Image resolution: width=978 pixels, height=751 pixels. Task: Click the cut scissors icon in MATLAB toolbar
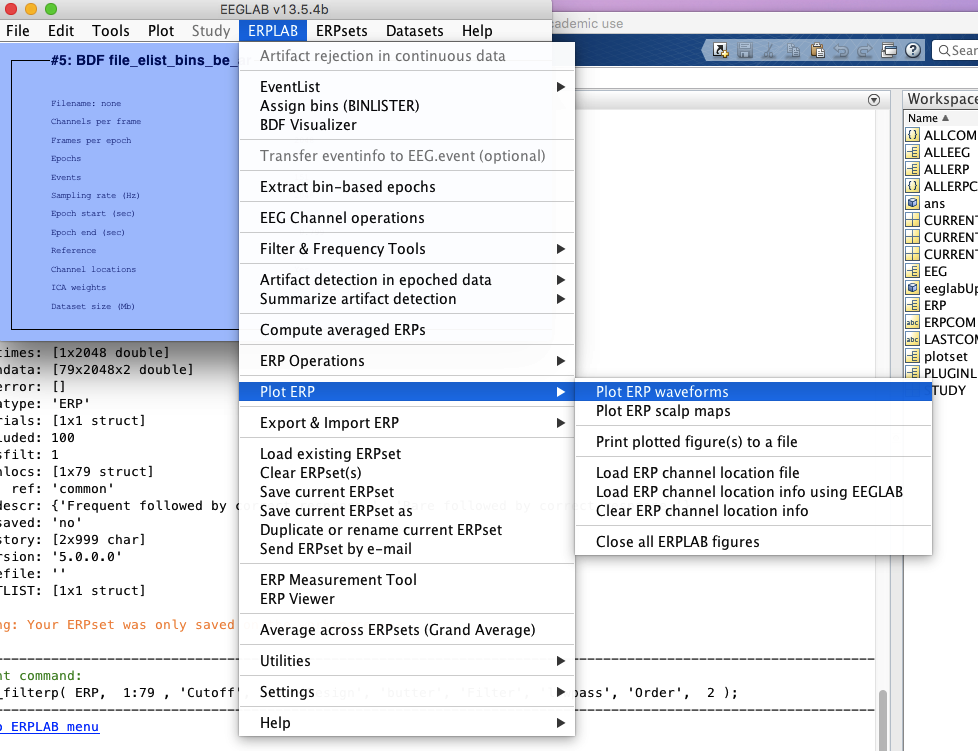(x=769, y=51)
